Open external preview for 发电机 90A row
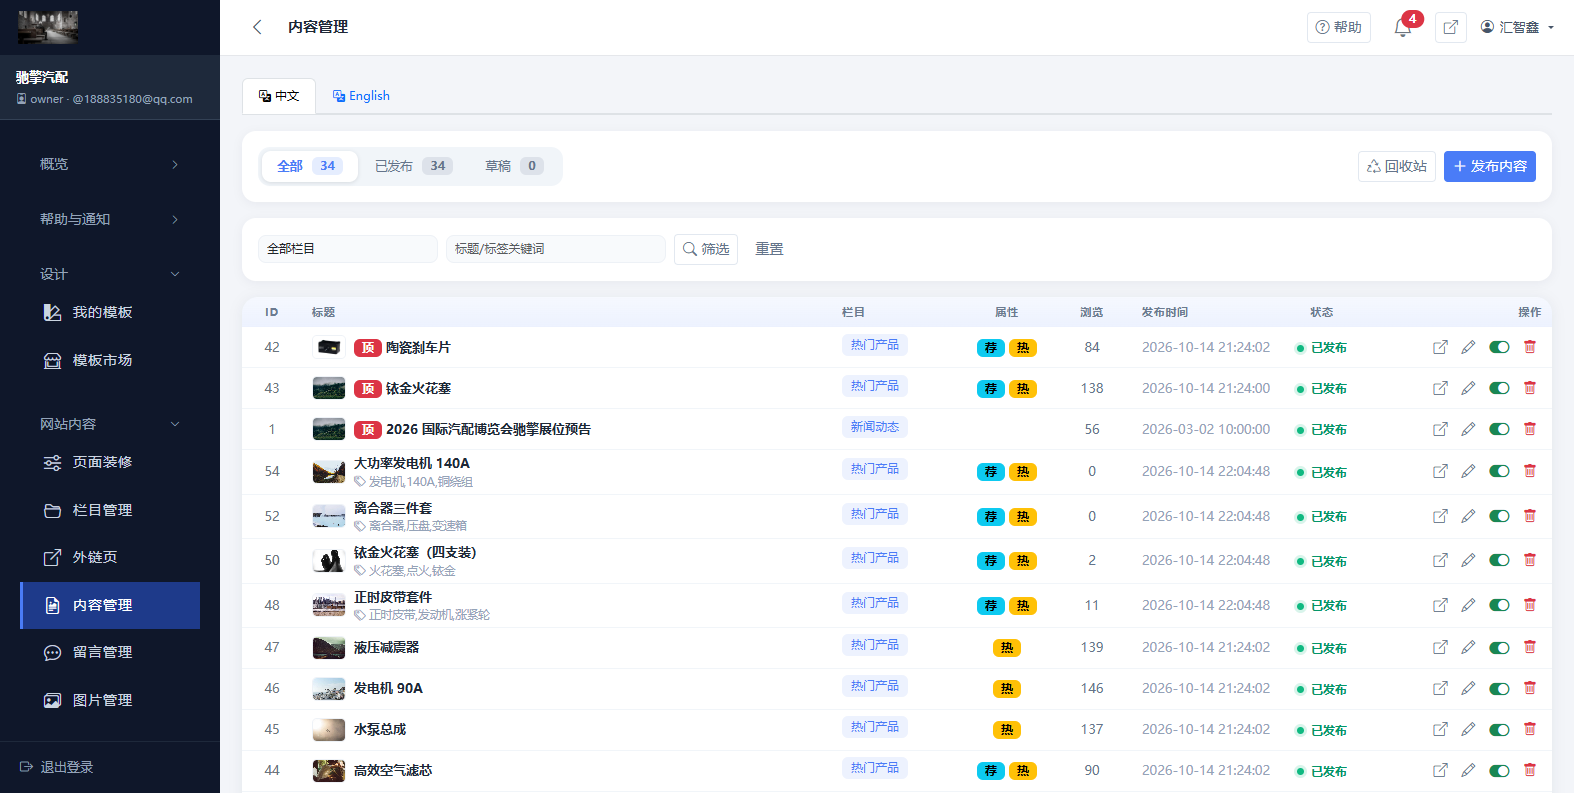 tap(1440, 688)
